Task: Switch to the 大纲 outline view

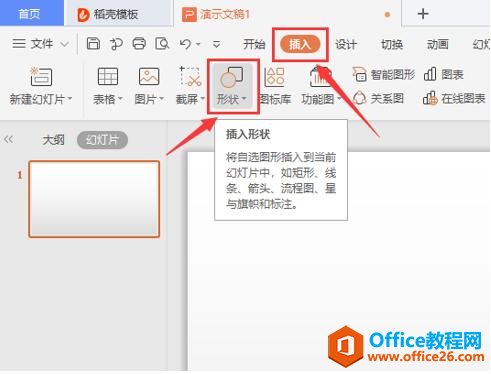Action: tap(53, 140)
